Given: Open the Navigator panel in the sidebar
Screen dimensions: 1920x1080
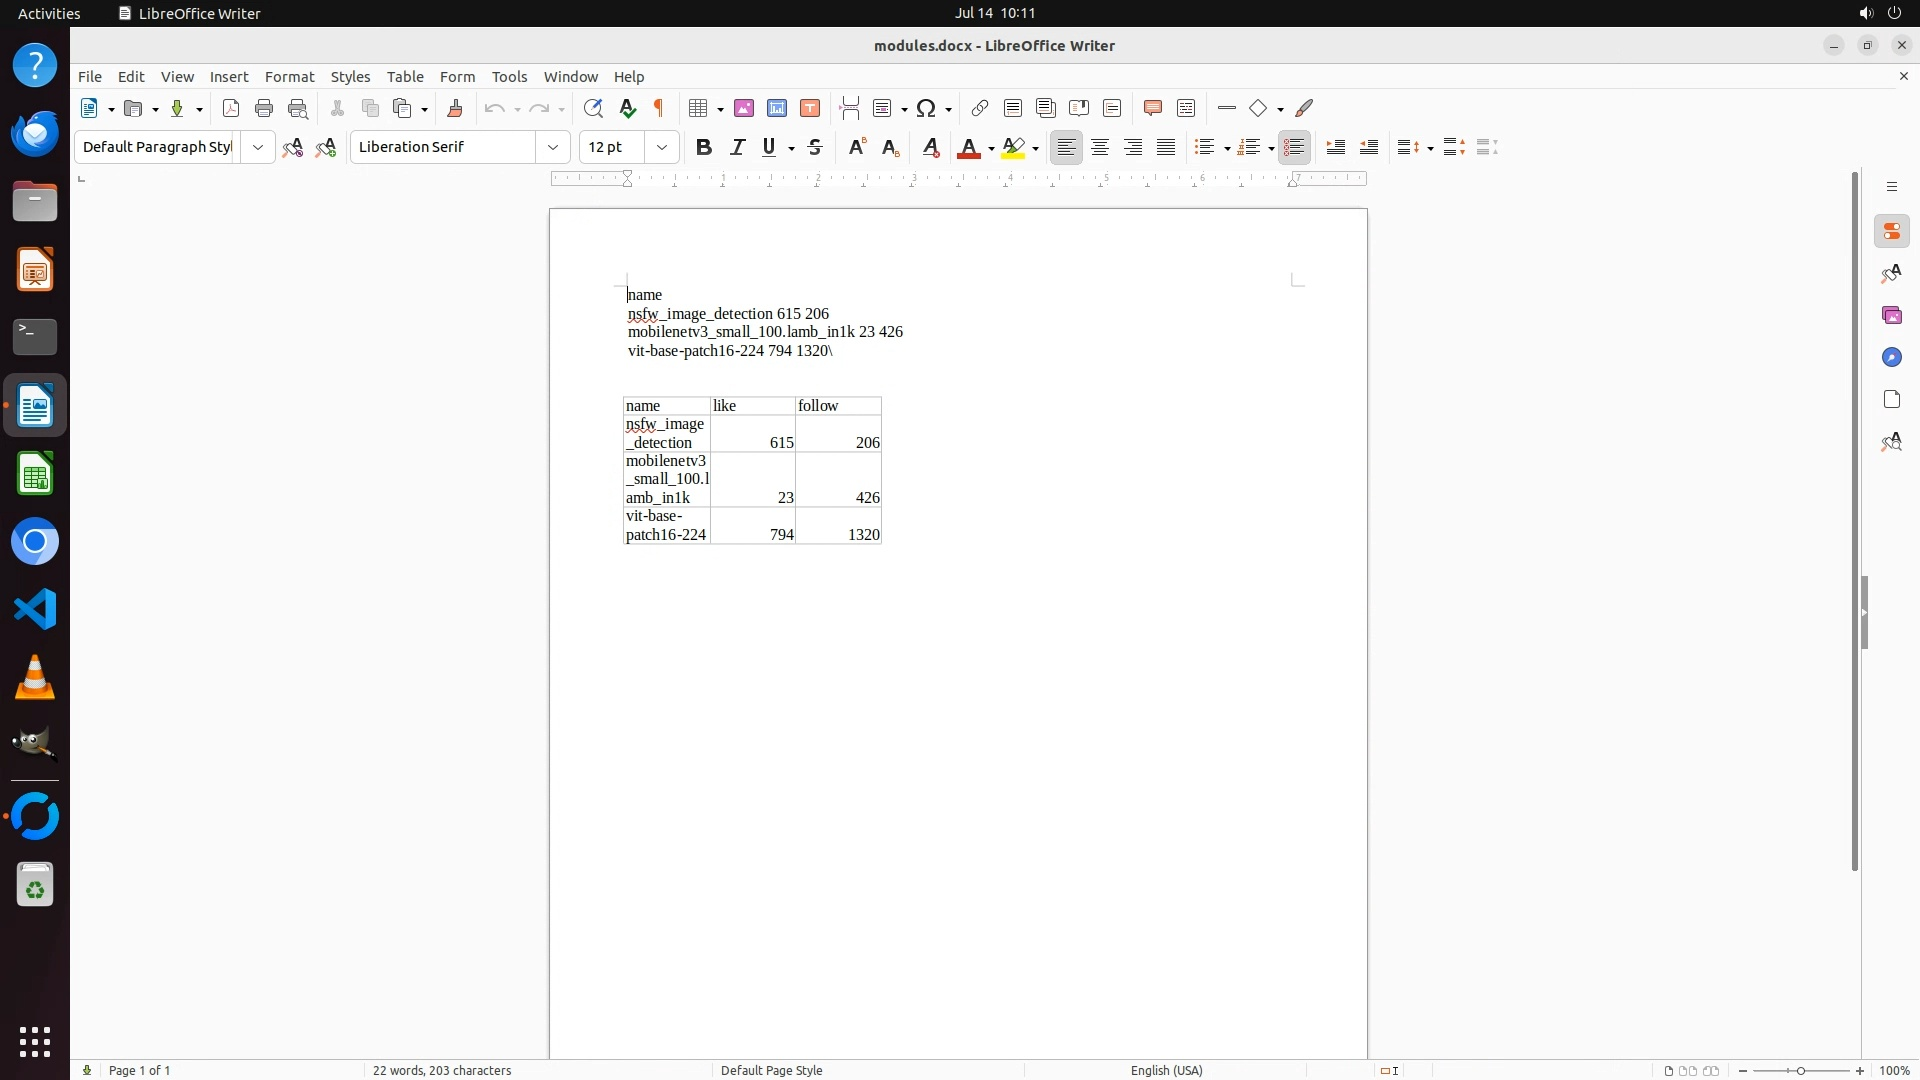Looking at the screenshot, I should click(x=1891, y=357).
